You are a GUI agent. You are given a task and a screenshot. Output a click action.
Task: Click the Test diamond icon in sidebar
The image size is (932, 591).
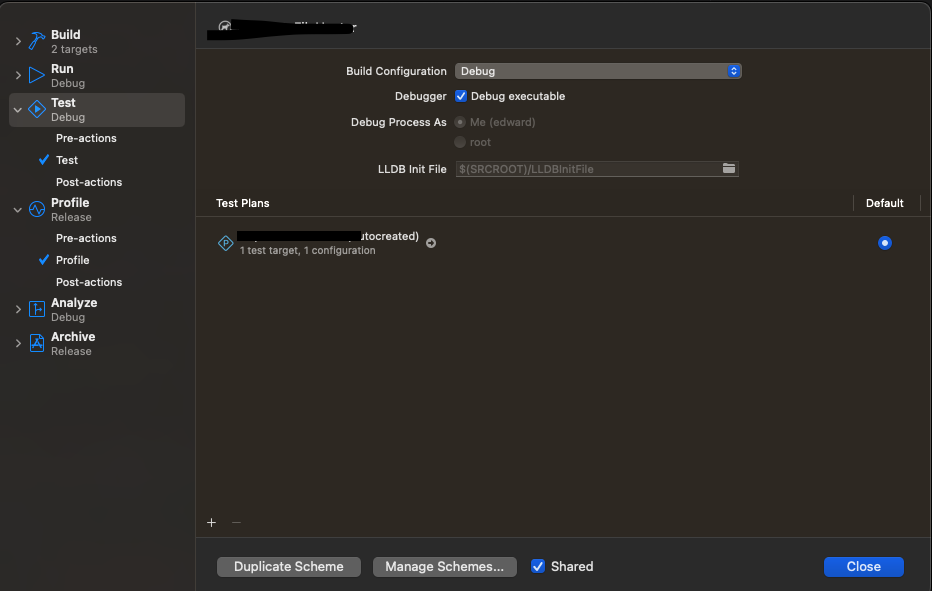[37, 109]
